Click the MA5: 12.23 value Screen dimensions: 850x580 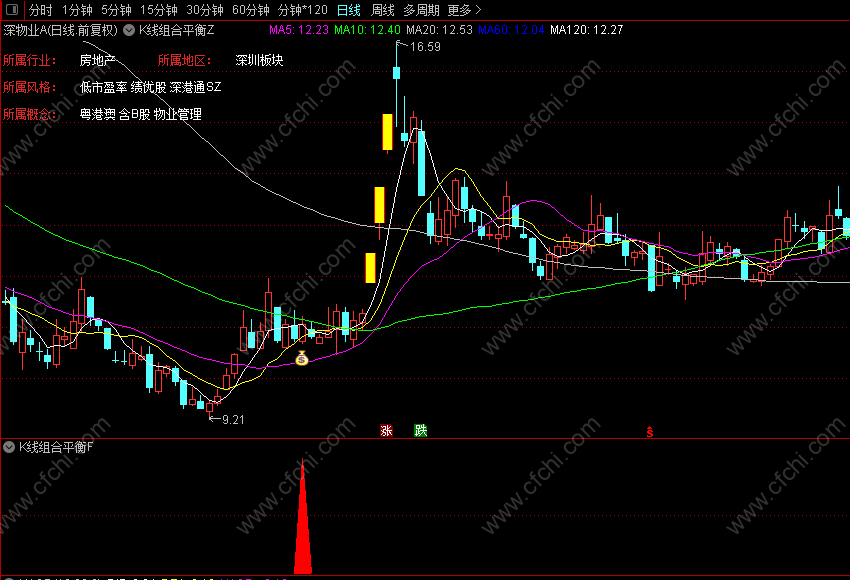299,30
